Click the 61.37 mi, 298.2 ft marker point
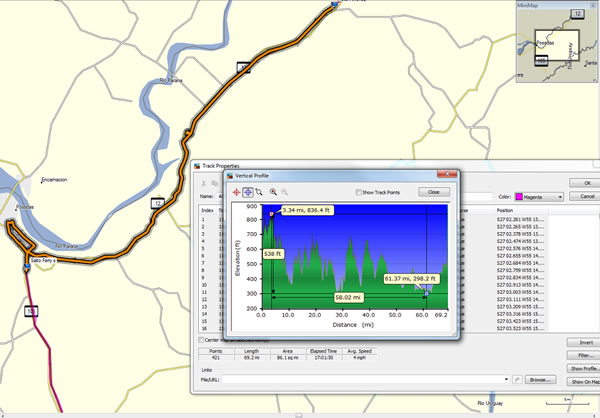This screenshot has height=418, width=600. [427, 294]
